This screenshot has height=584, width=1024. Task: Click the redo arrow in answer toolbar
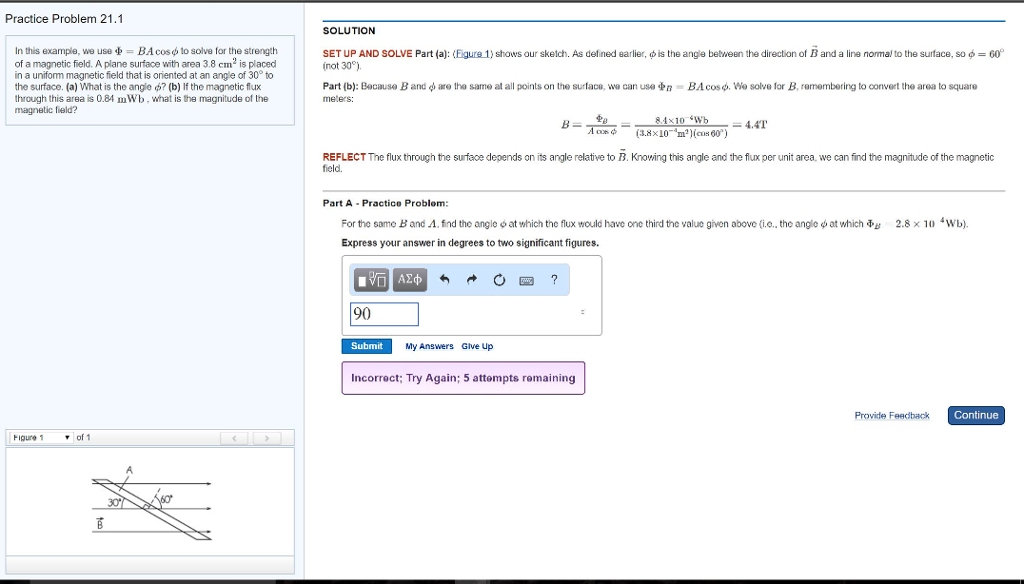[x=471, y=279]
